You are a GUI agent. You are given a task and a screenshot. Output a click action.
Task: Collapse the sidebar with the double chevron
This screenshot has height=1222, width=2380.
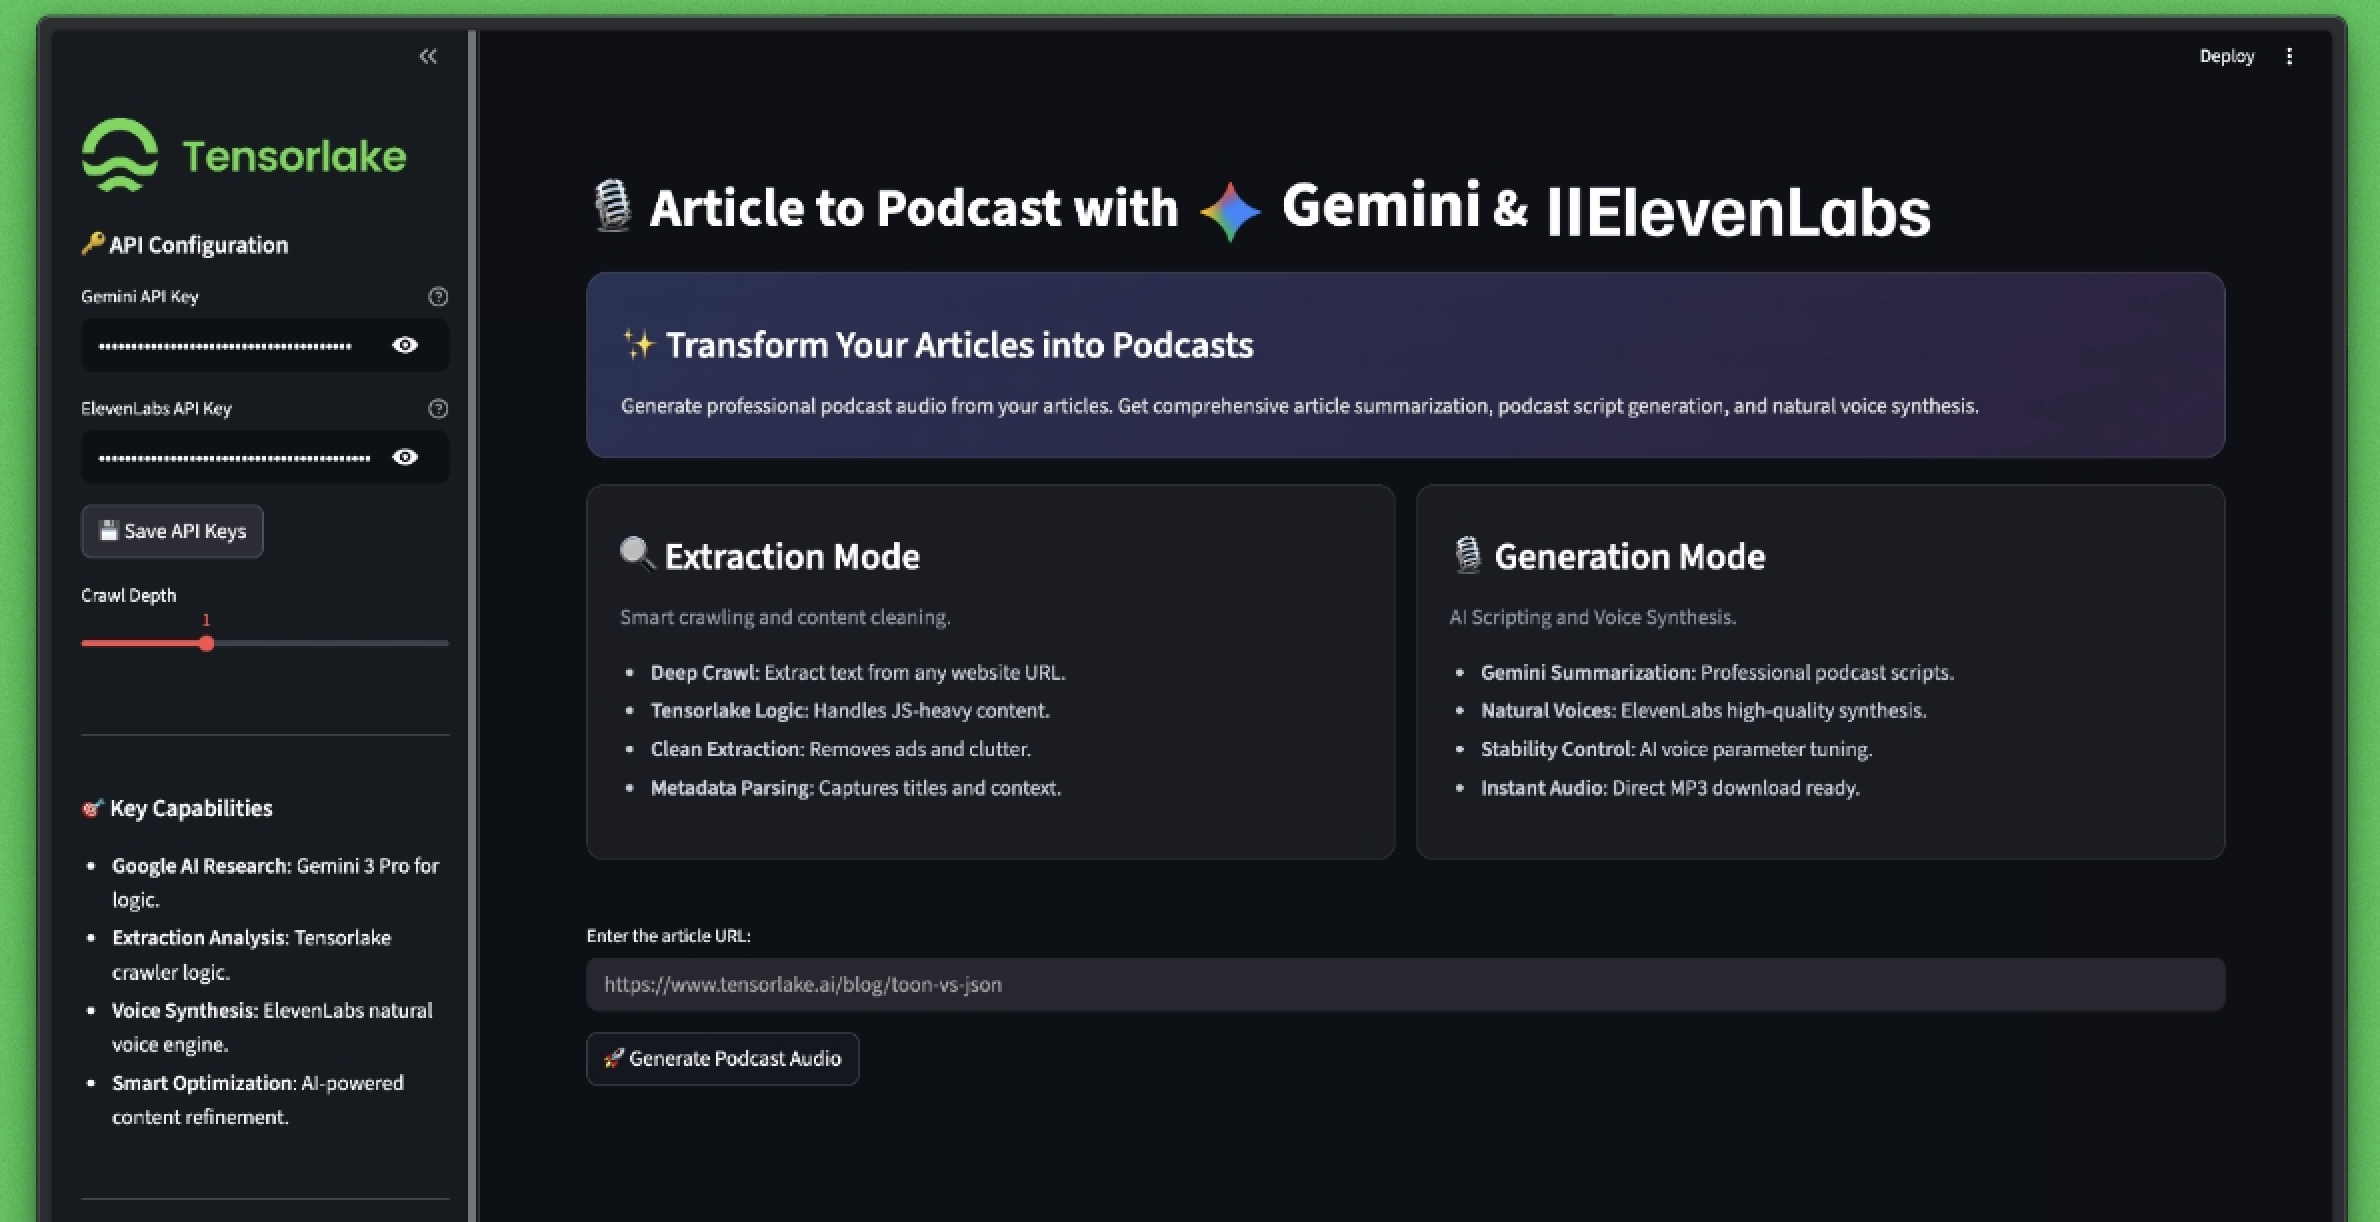coord(428,56)
